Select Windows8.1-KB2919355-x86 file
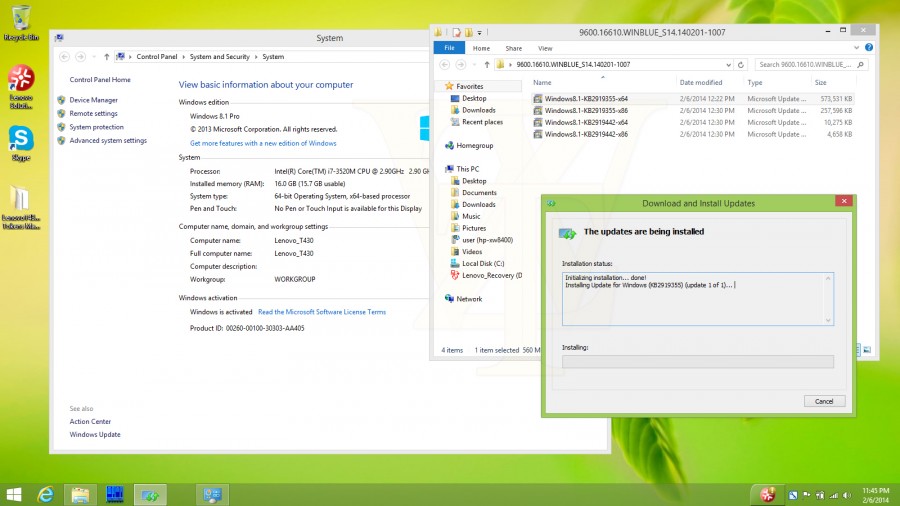The width and height of the screenshot is (900, 506). (x=586, y=111)
